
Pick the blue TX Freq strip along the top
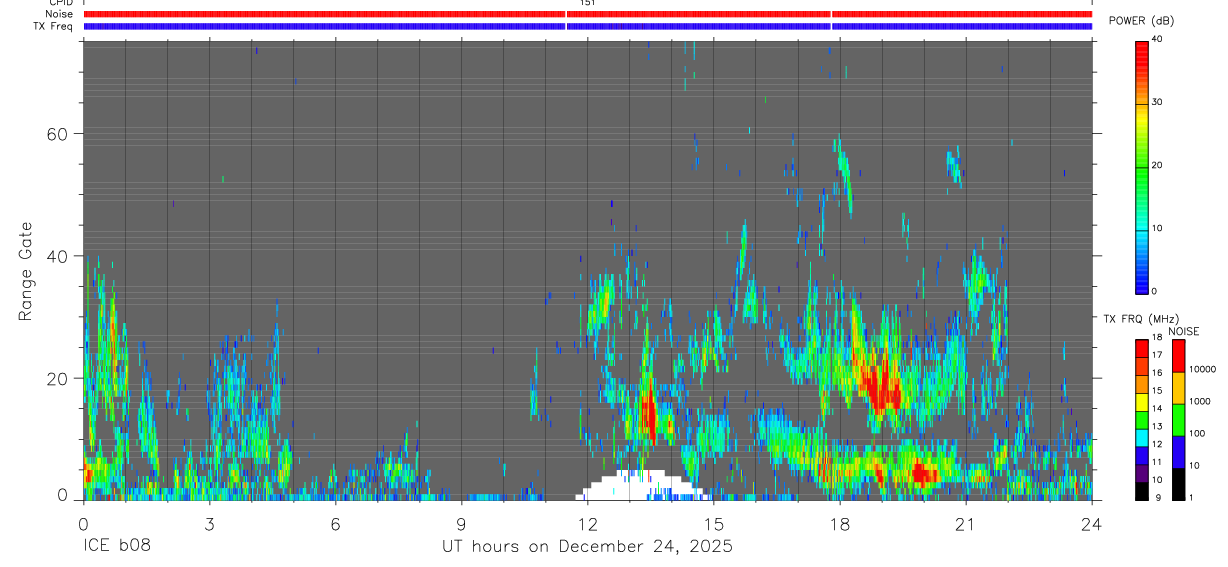(588, 26)
